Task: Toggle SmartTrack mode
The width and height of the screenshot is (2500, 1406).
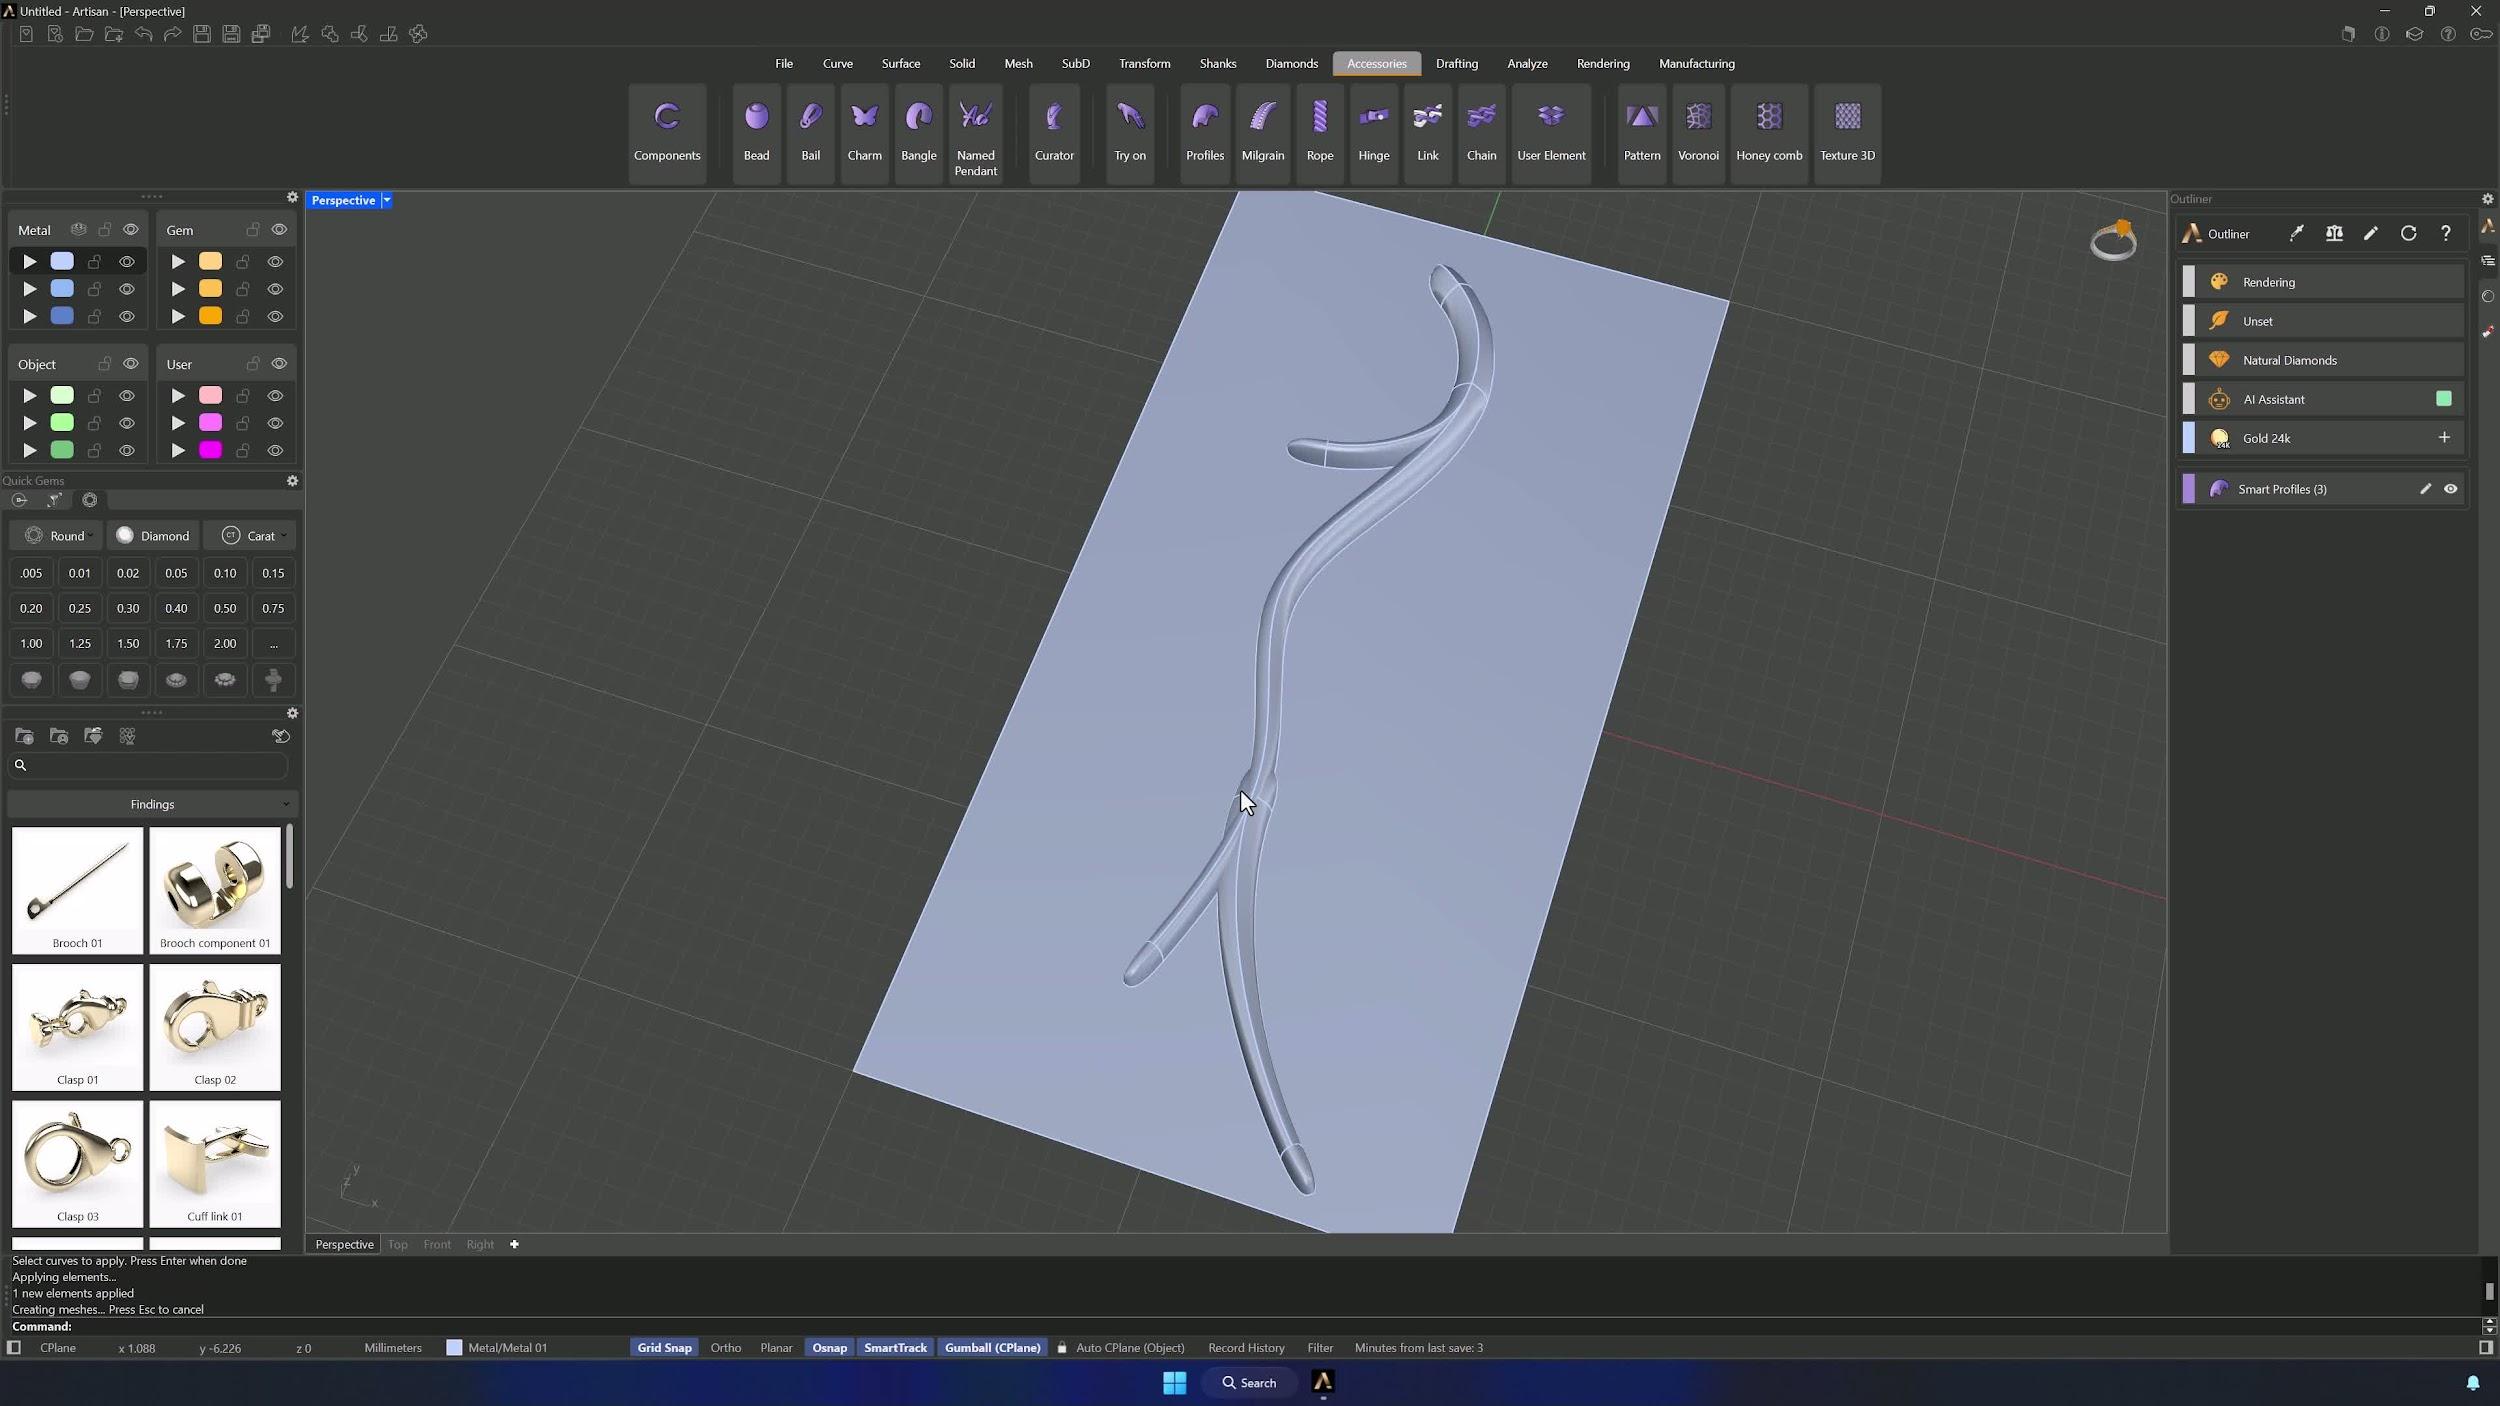Action: coord(895,1348)
